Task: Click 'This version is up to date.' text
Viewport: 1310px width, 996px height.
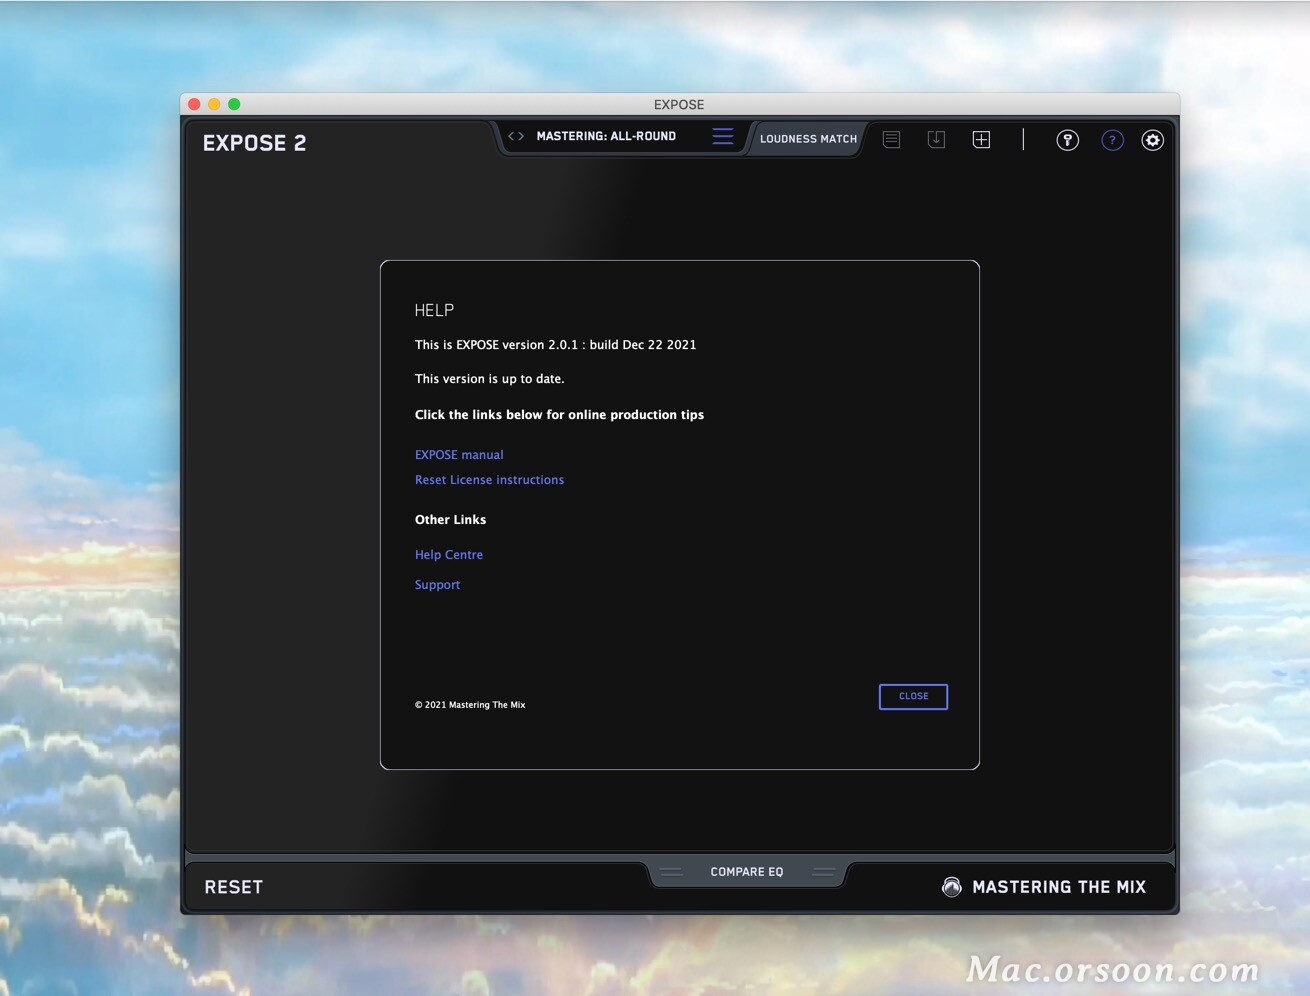Action: (489, 379)
